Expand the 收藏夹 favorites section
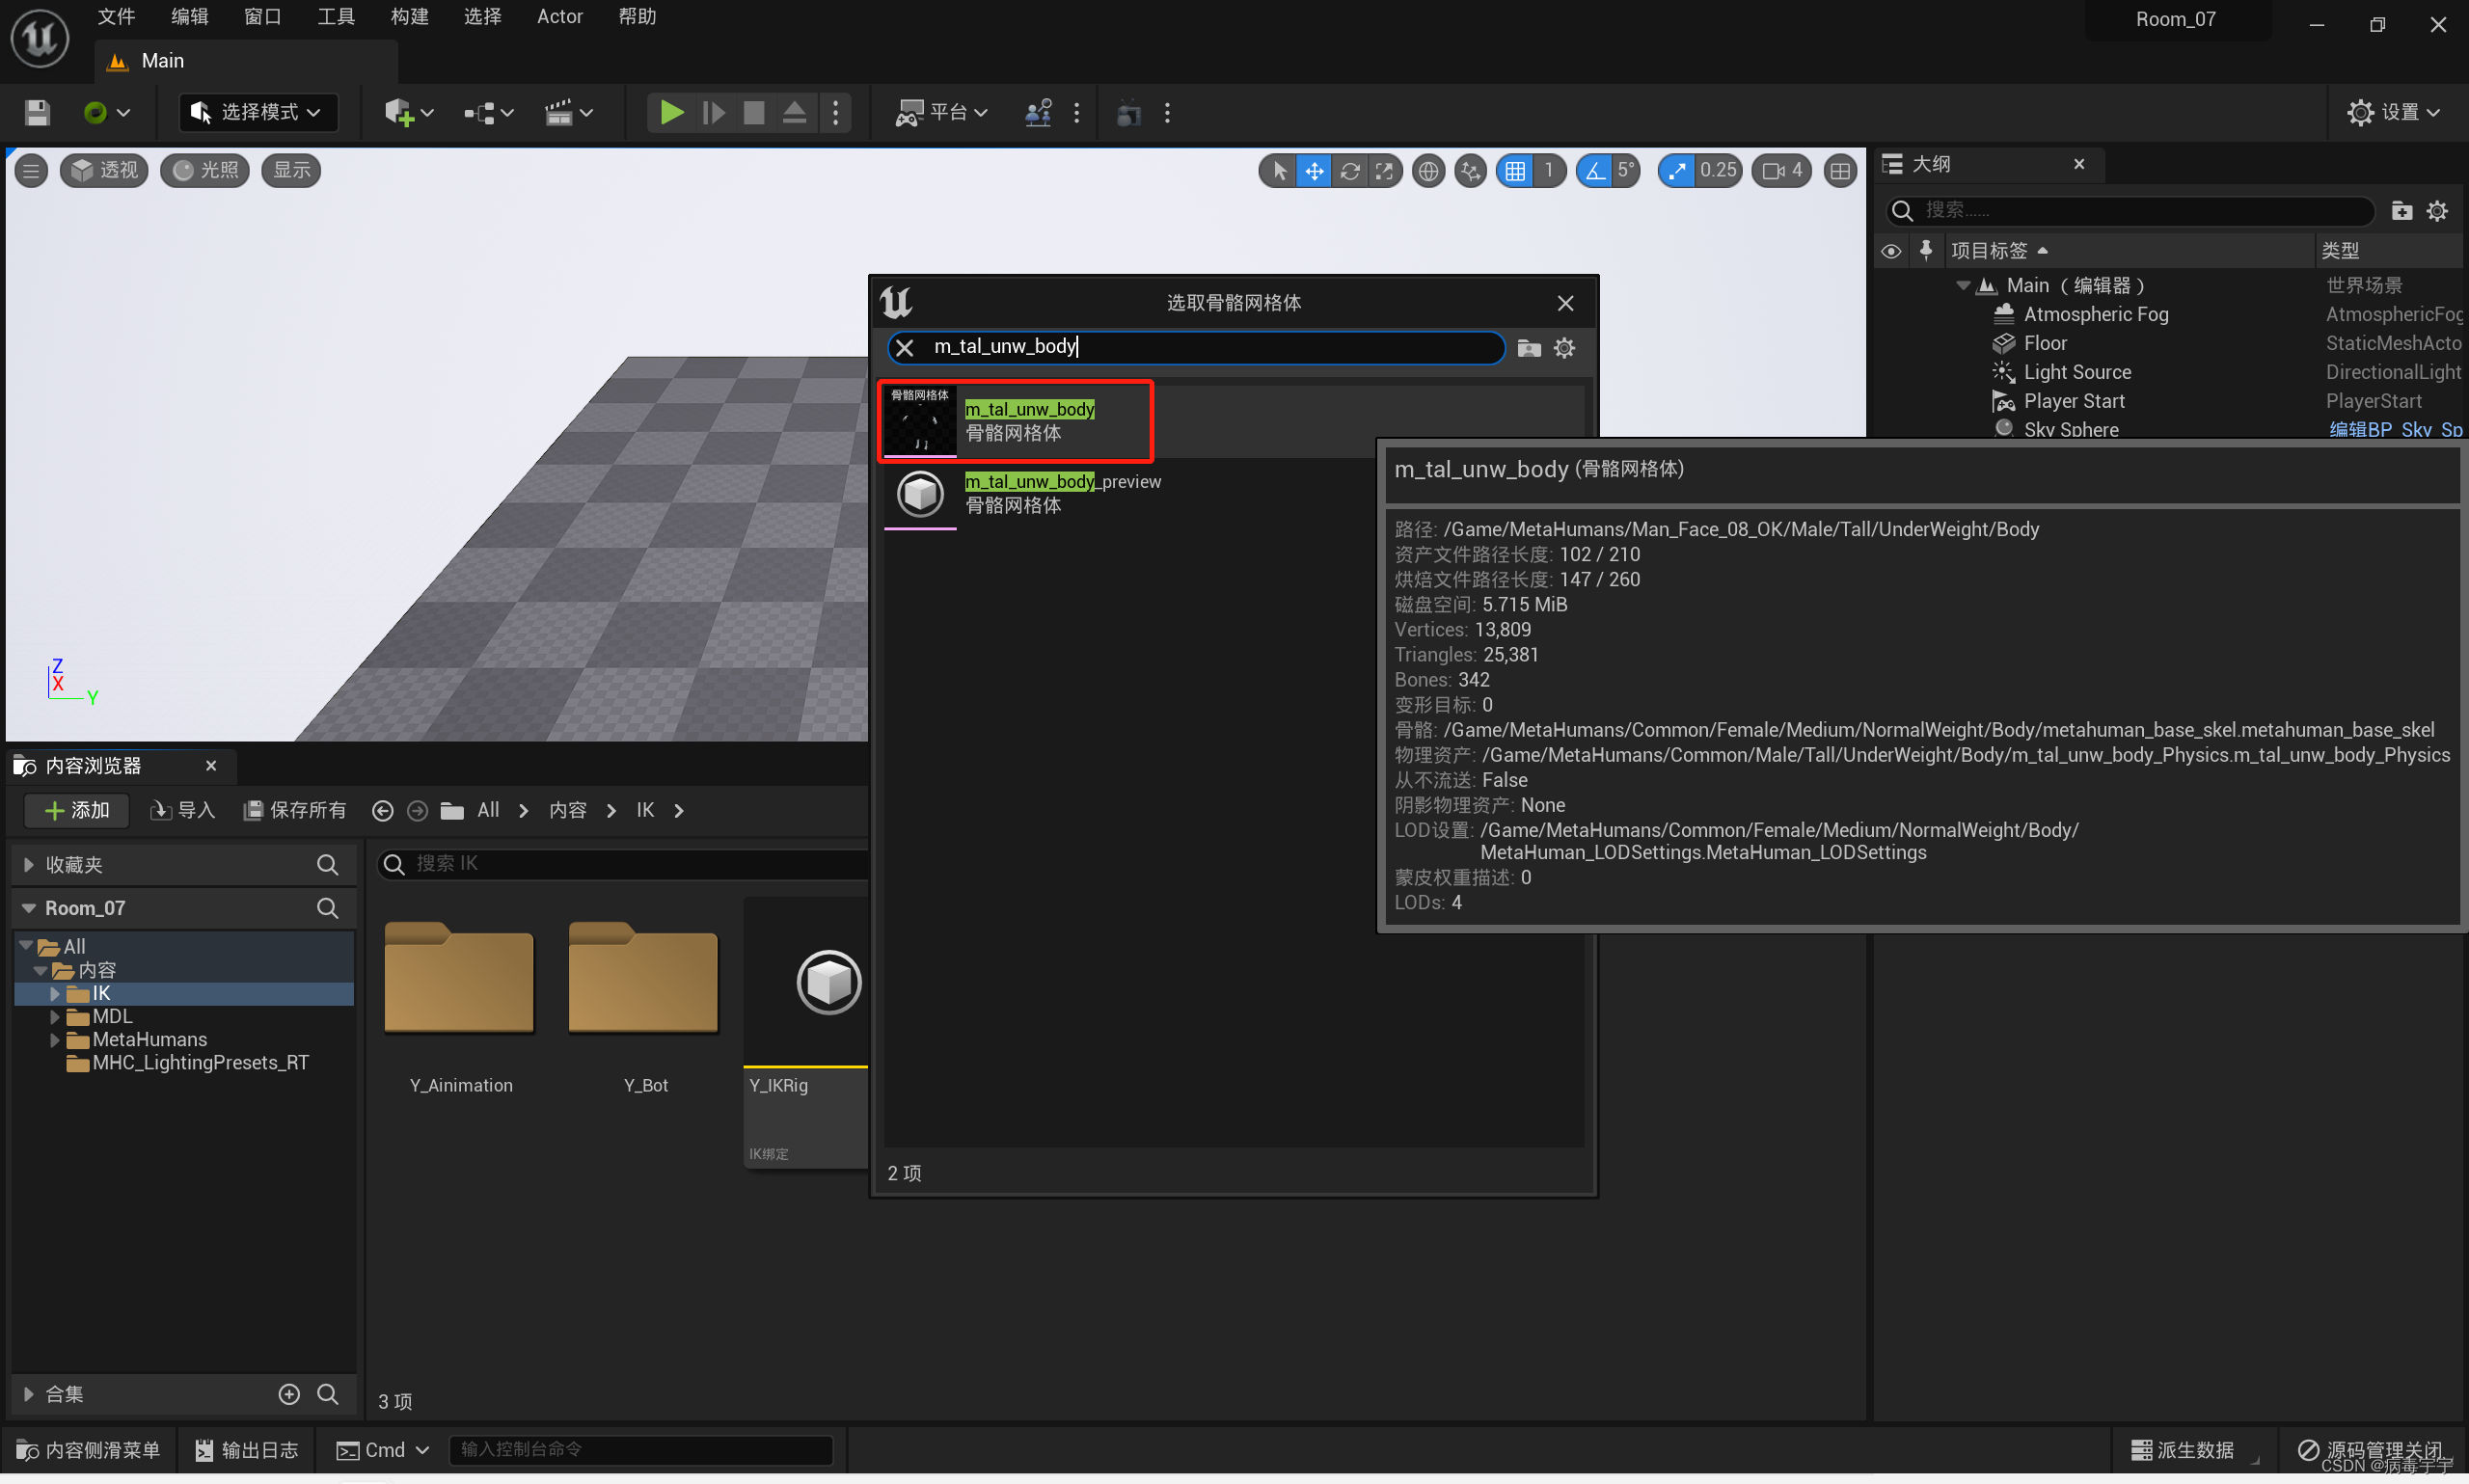The height and width of the screenshot is (1484, 2469). (x=29, y=865)
